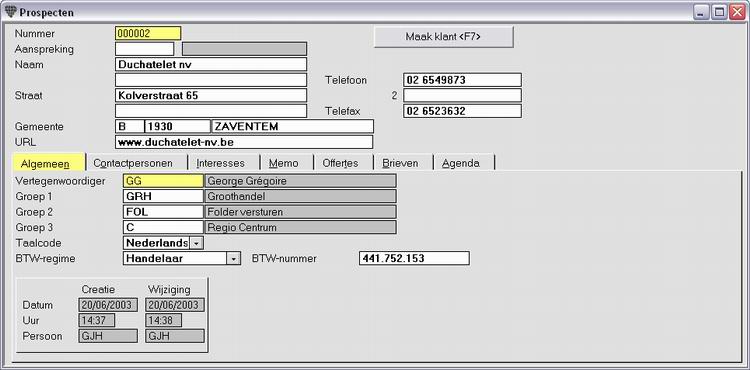Click the Groep 2 code field FOL
This screenshot has height=370, width=750.
click(x=163, y=211)
